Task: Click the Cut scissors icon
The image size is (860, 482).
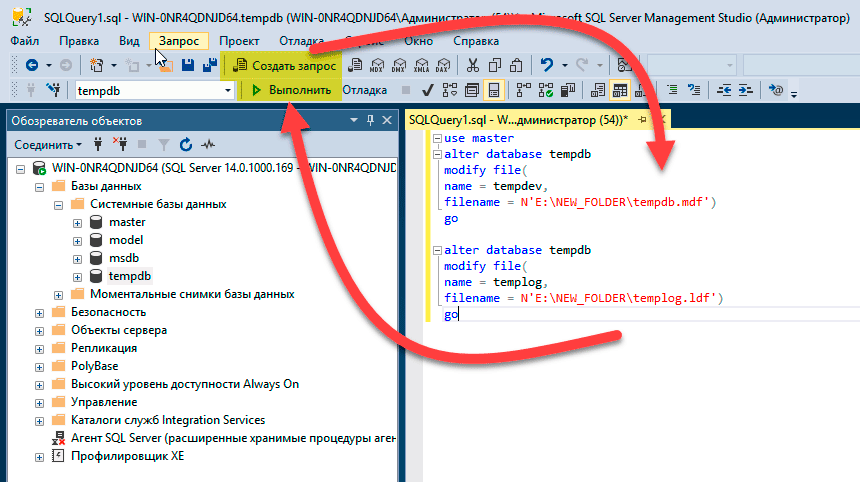Action: (x=472, y=65)
